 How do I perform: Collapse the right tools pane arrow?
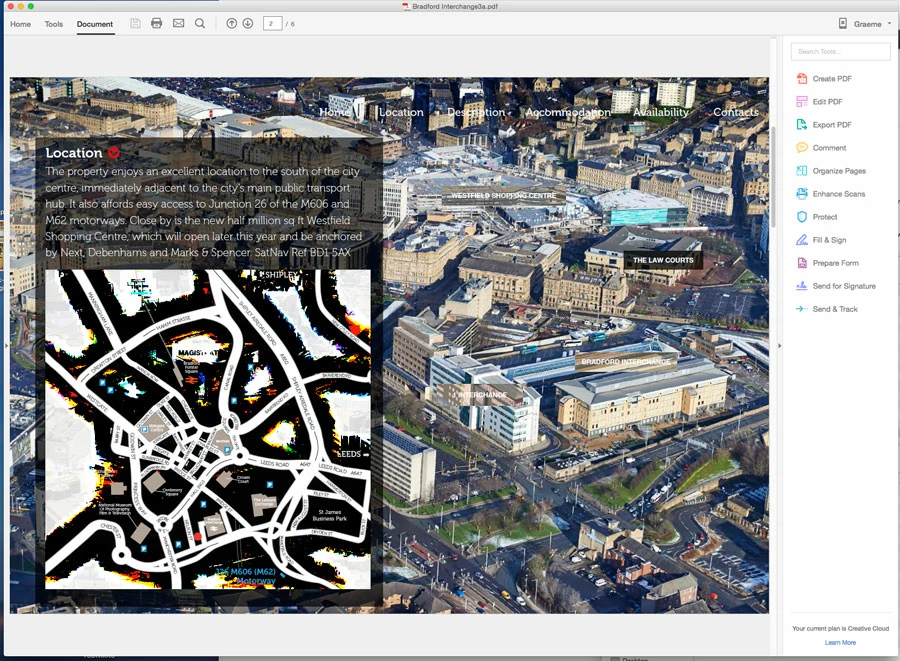(779, 346)
